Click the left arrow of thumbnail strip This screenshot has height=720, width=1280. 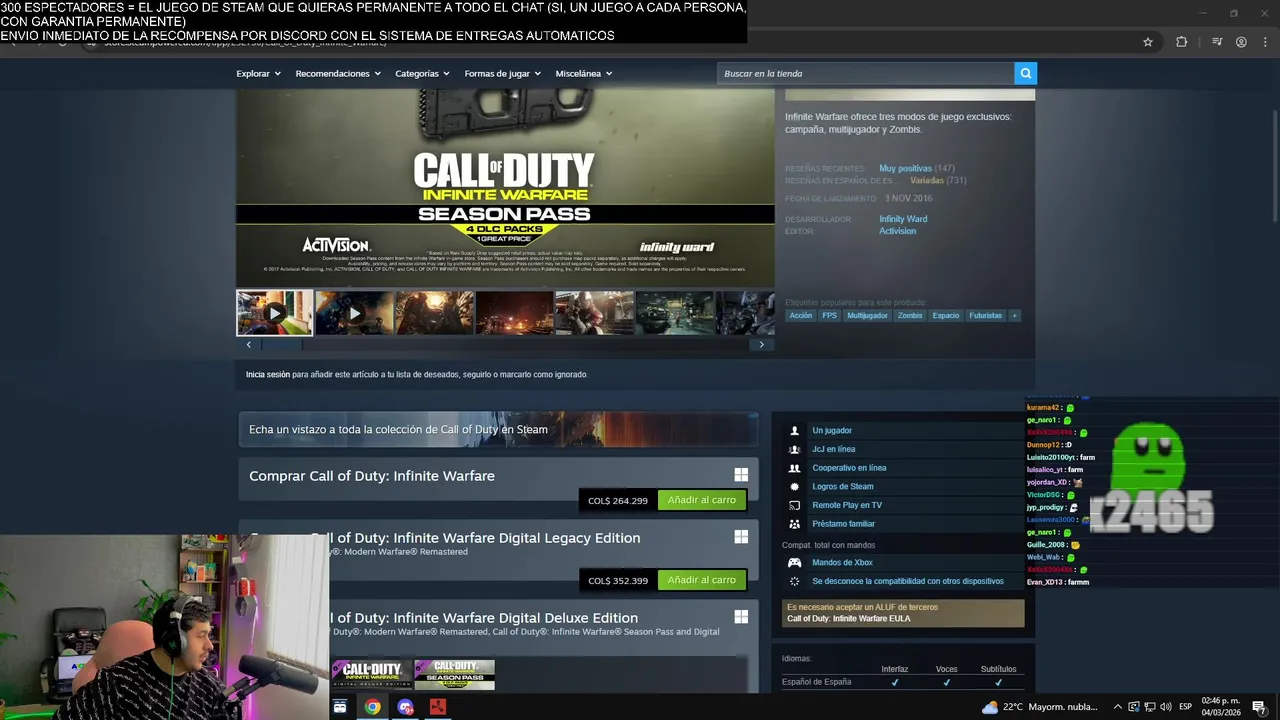249,344
